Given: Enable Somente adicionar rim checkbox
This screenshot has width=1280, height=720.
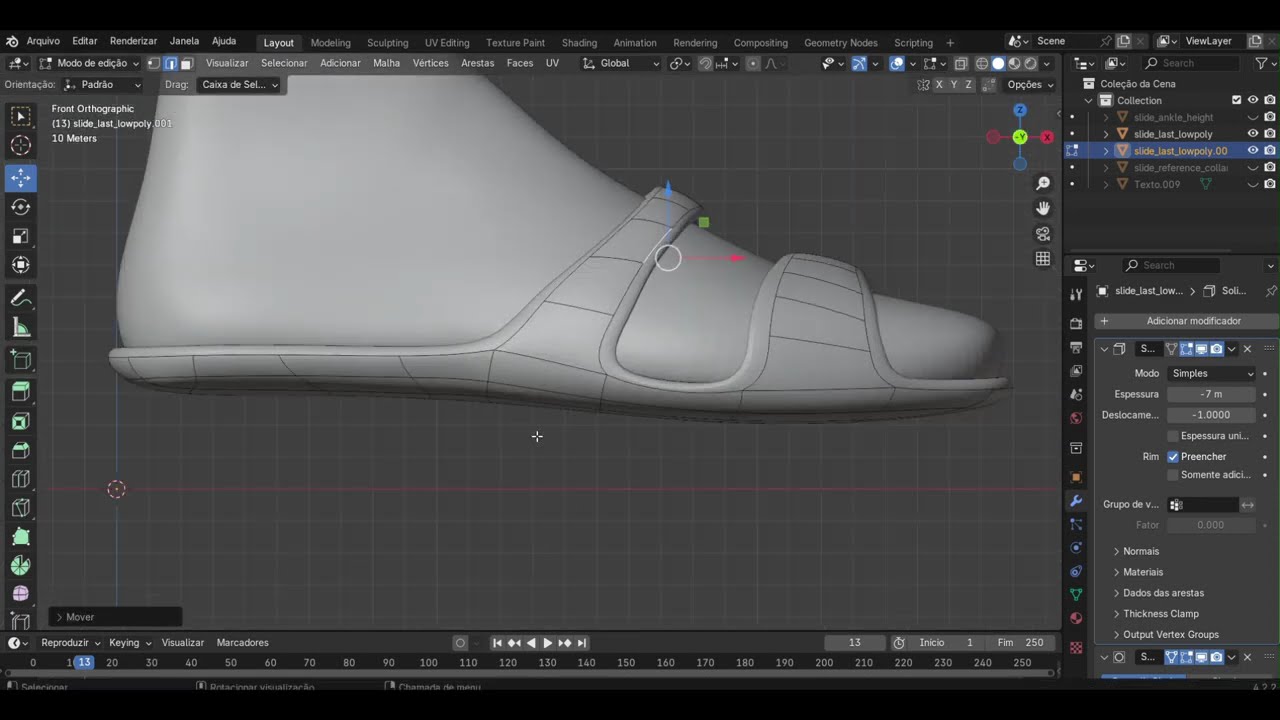Looking at the screenshot, I should [x=1173, y=475].
